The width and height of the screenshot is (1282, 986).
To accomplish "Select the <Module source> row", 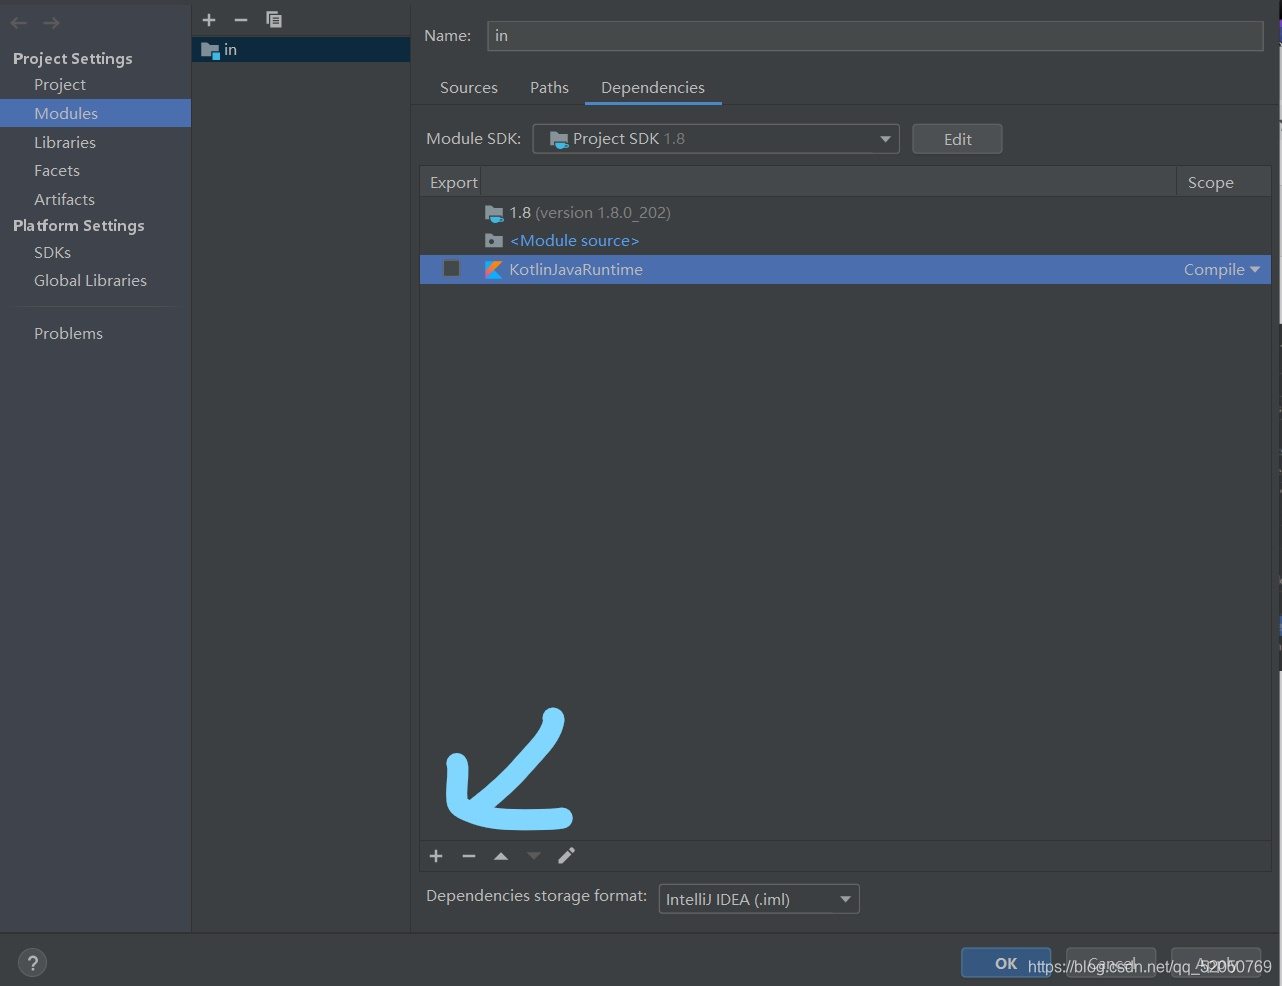I will click(x=845, y=241).
